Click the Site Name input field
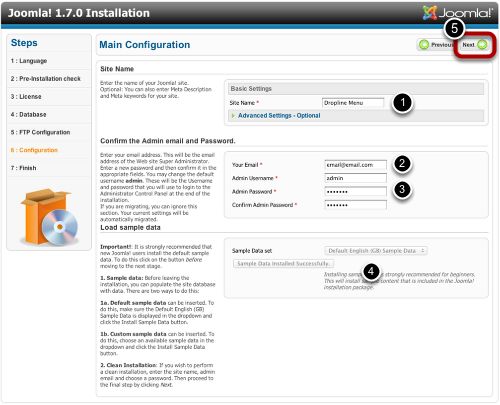500x405 pixels. (x=353, y=103)
